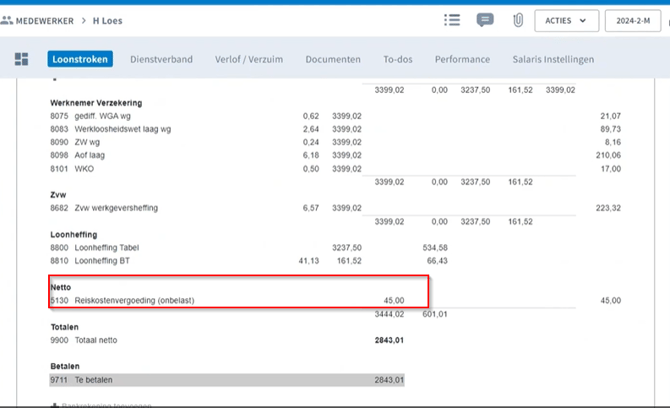The width and height of the screenshot is (670, 408).
Task: Select the Loonstroken tab
Action: [80, 59]
